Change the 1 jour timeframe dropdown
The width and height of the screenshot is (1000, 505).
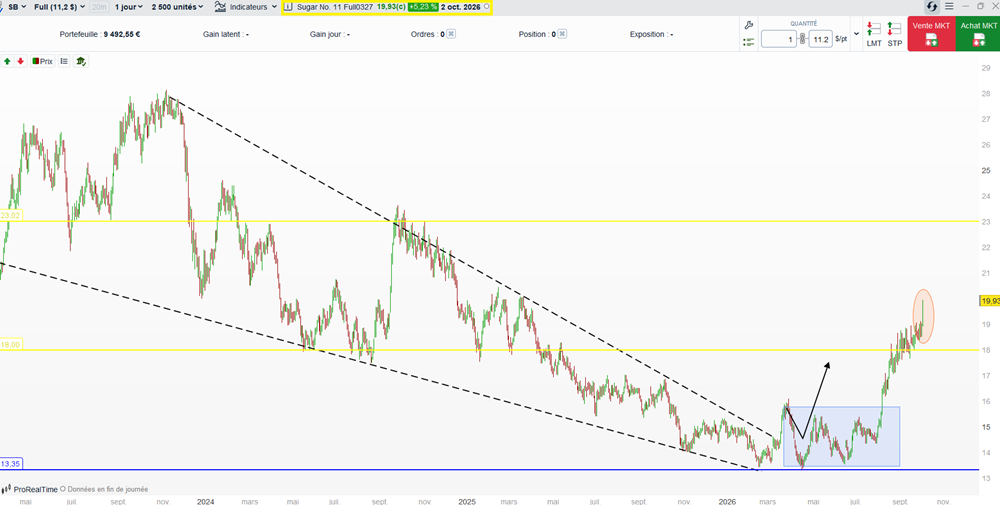129,6
